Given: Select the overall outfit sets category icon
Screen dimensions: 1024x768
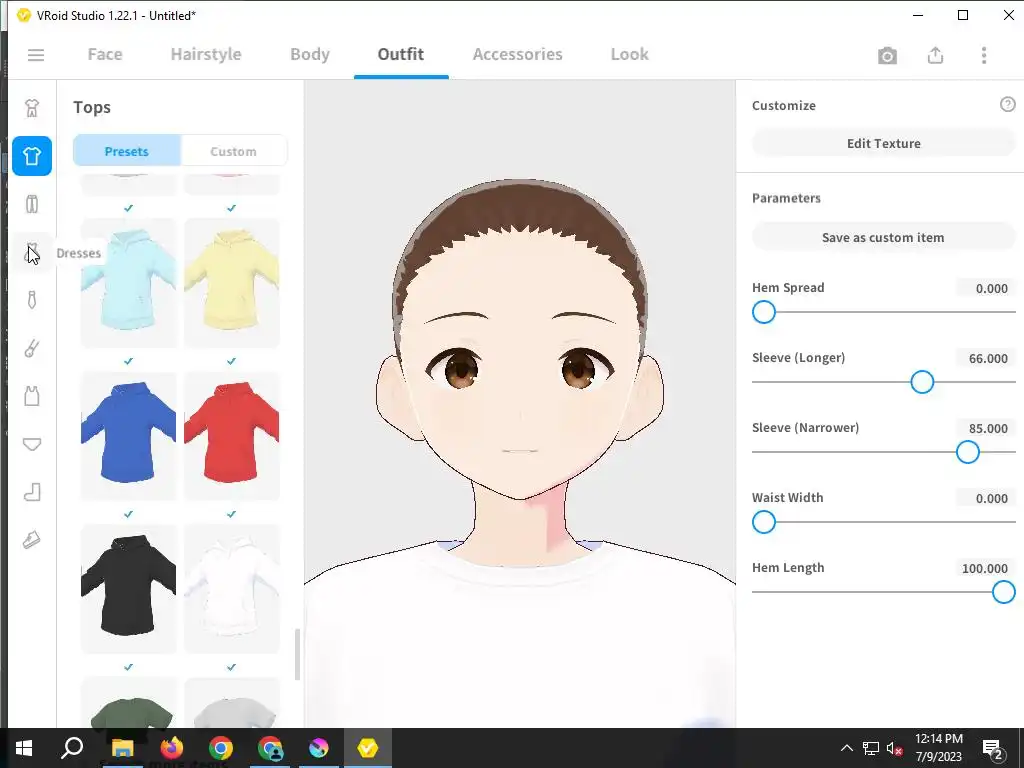Looking at the screenshot, I should 32,108.
